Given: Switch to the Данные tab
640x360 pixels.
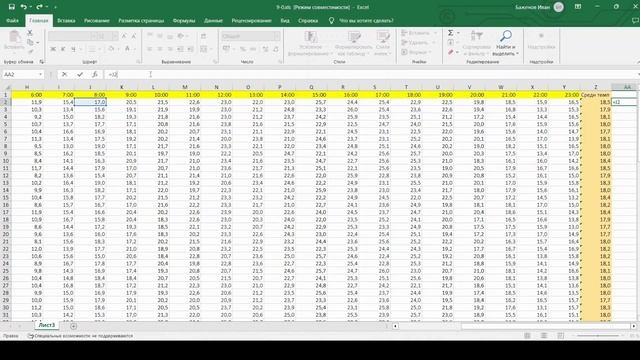Looking at the screenshot, I should pyautogui.click(x=213, y=20).
